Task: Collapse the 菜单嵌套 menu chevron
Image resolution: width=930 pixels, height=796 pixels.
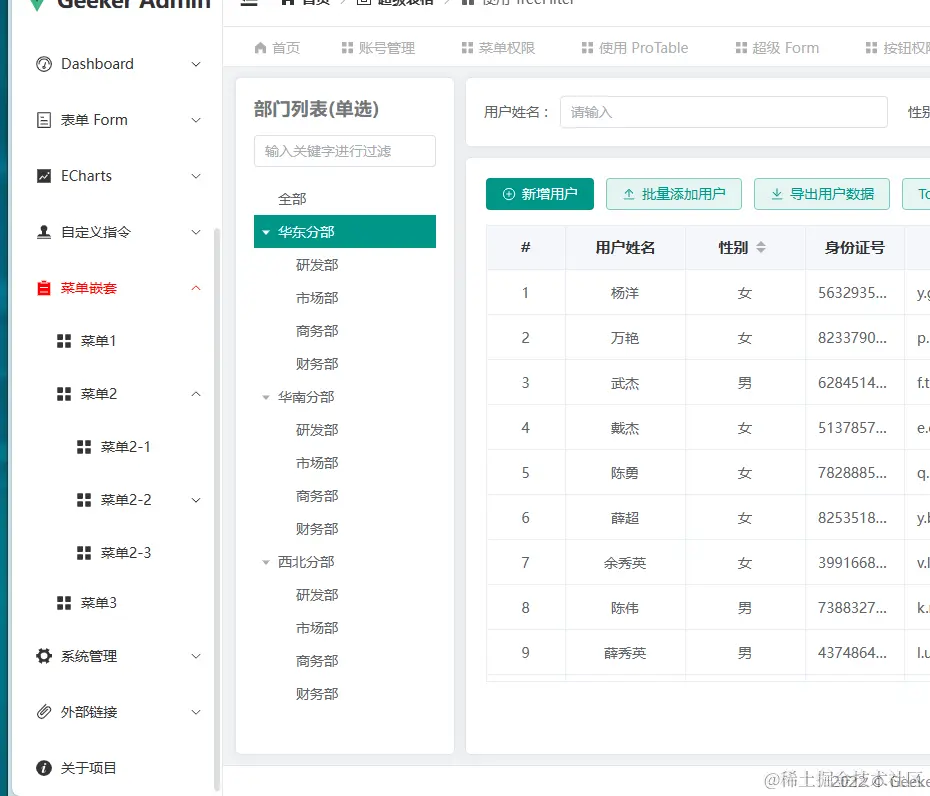Action: pos(196,288)
